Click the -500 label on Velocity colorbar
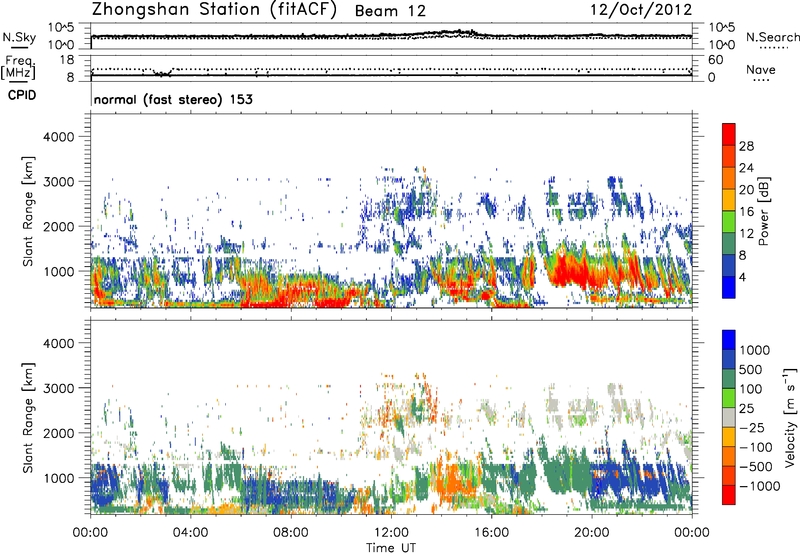 point(756,467)
